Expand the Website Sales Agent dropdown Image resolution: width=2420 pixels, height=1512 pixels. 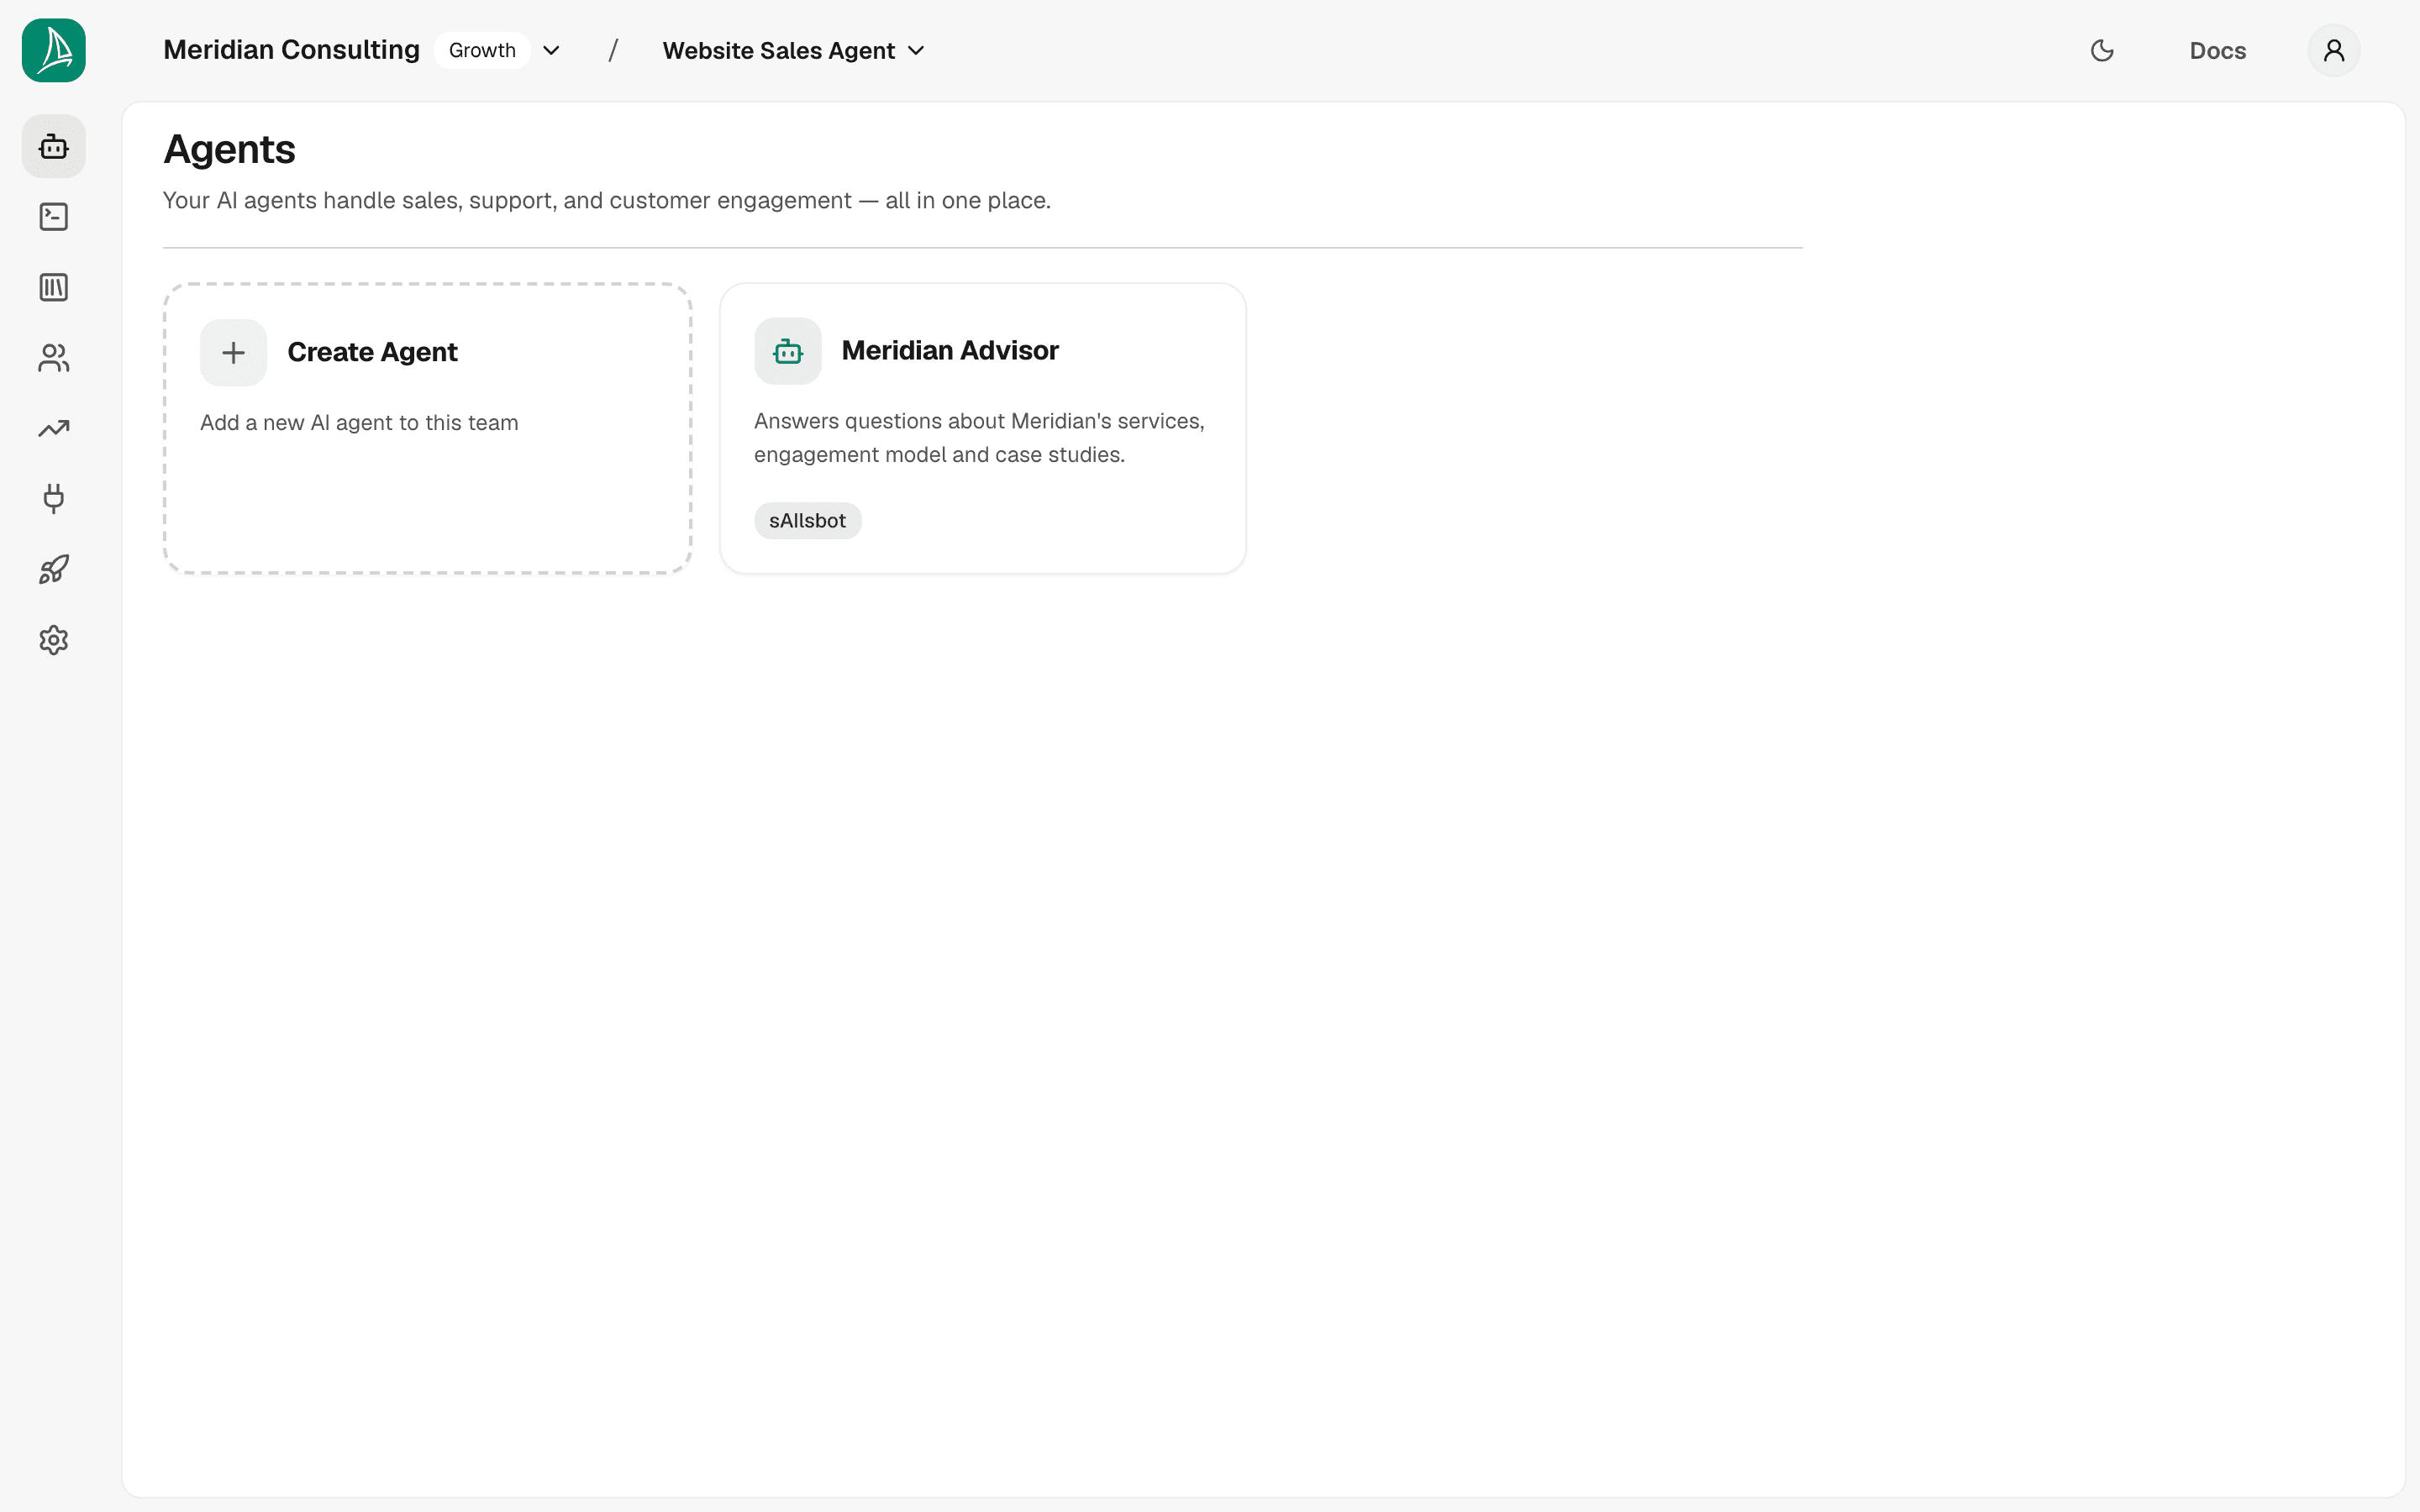click(x=794, y=50)
